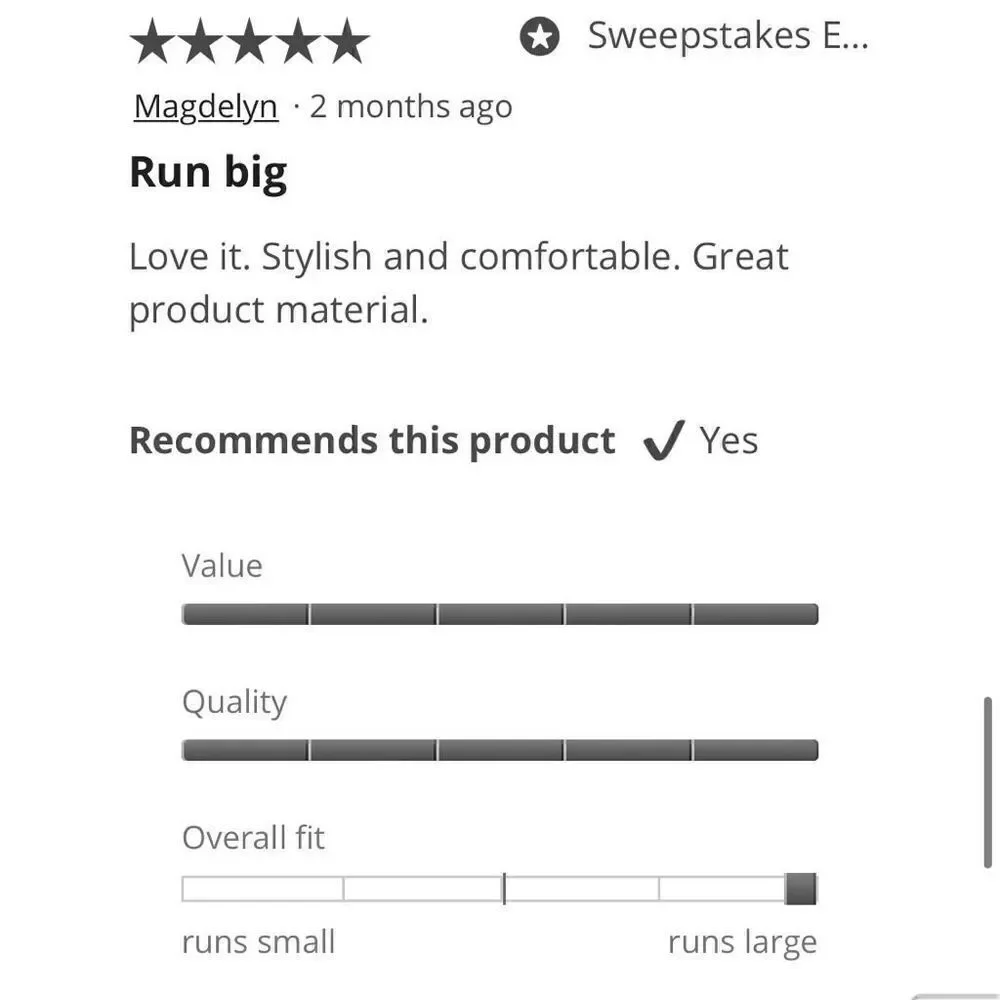Image resolution: width=1000 pixels, height=1000 pixels.
Task: Click the Overall fit slider handle
Action: [x=801, y=889]
